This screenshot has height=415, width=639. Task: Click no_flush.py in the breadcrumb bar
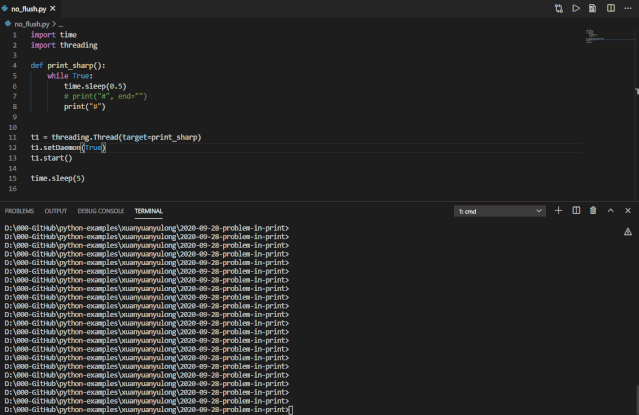(31, 23)
